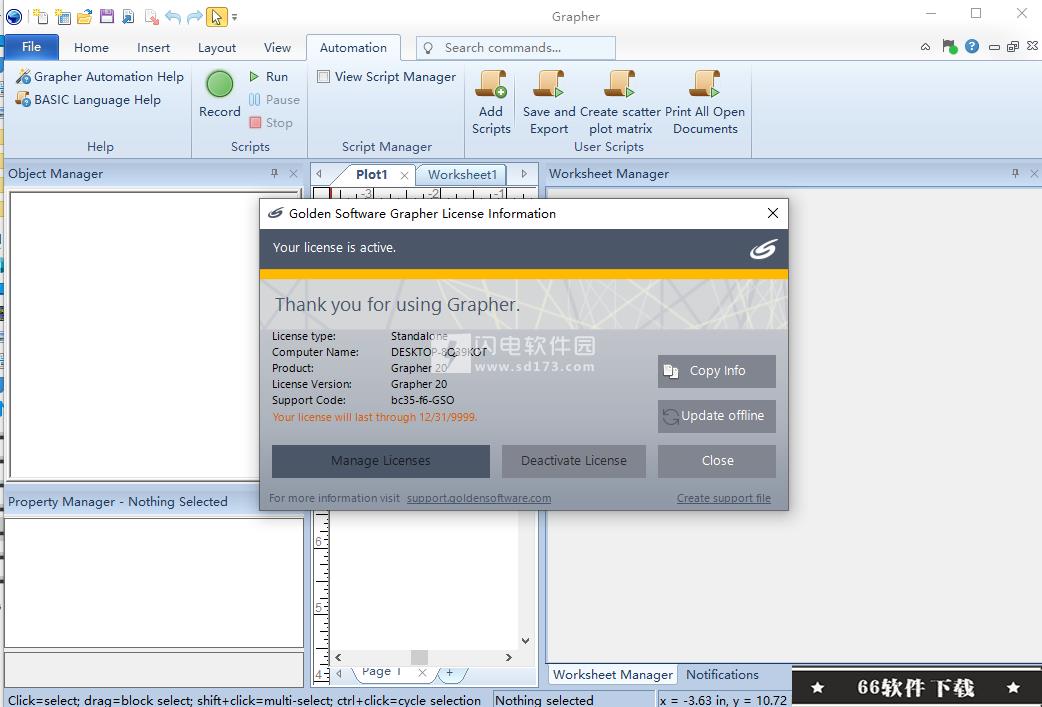Click the Search commands box

pos(516,48)
